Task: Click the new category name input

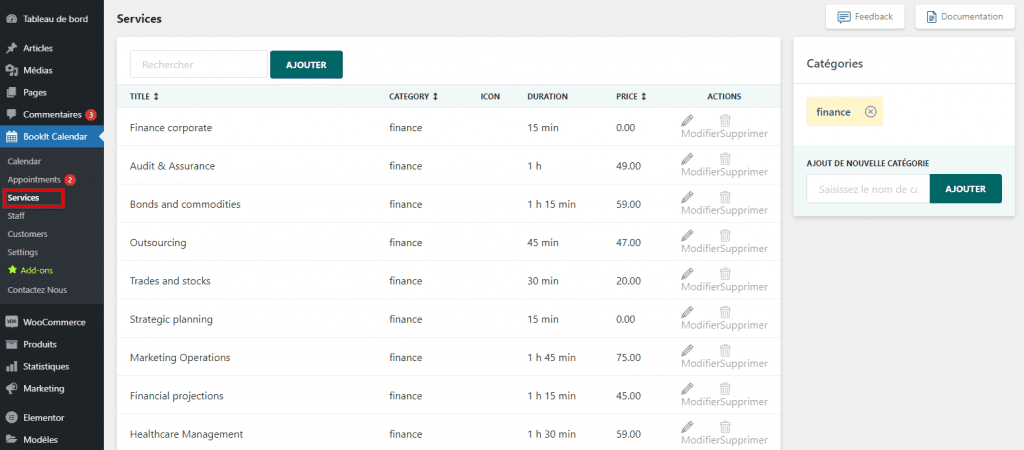Action: click(867, 189)
